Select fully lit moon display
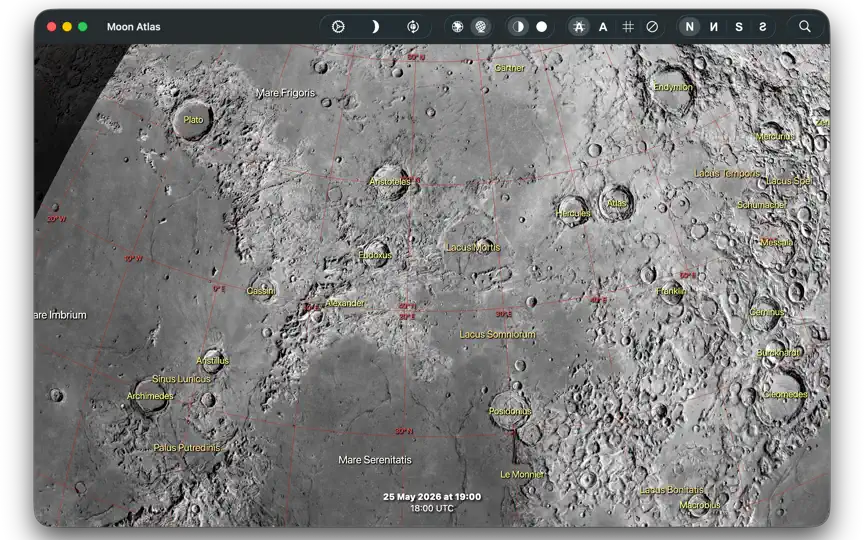 [x=542, y=26]
